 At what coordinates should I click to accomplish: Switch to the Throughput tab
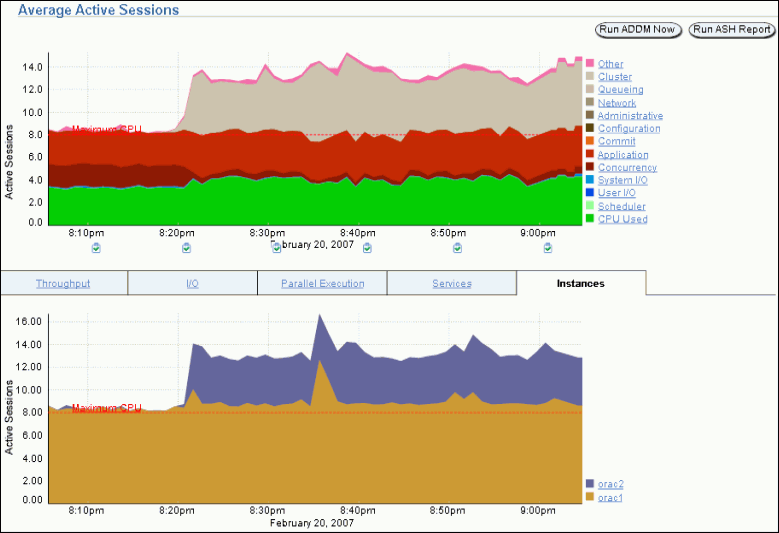point(63,284)
